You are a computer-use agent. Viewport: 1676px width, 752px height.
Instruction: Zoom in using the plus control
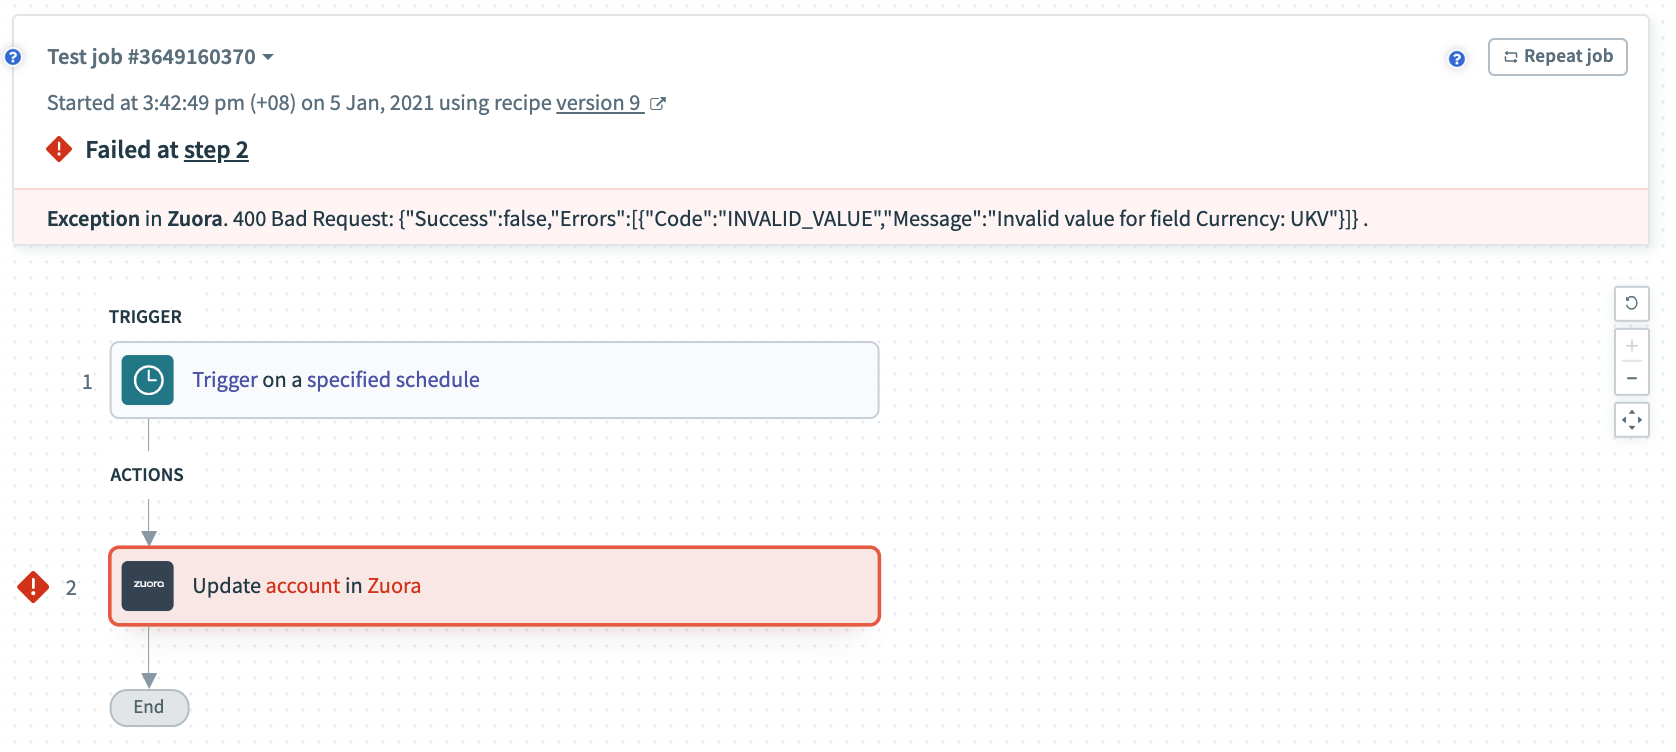[1632, 346]
